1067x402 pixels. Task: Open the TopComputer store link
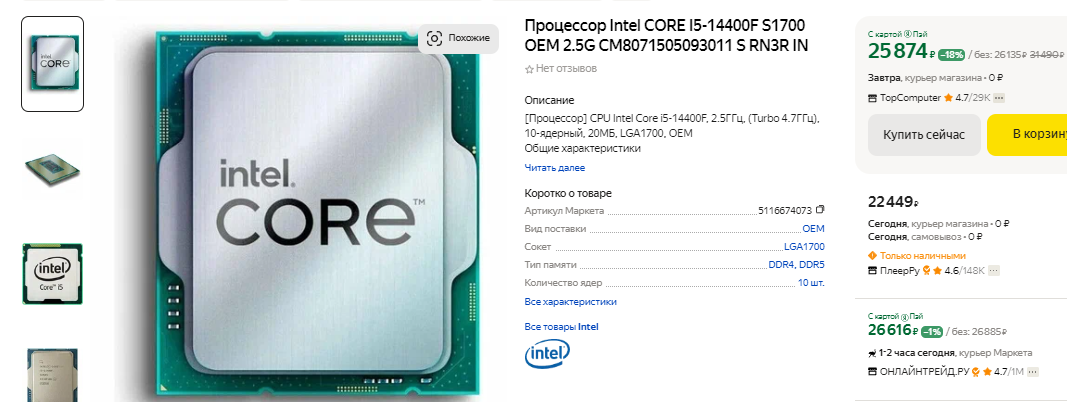point(910,98)
